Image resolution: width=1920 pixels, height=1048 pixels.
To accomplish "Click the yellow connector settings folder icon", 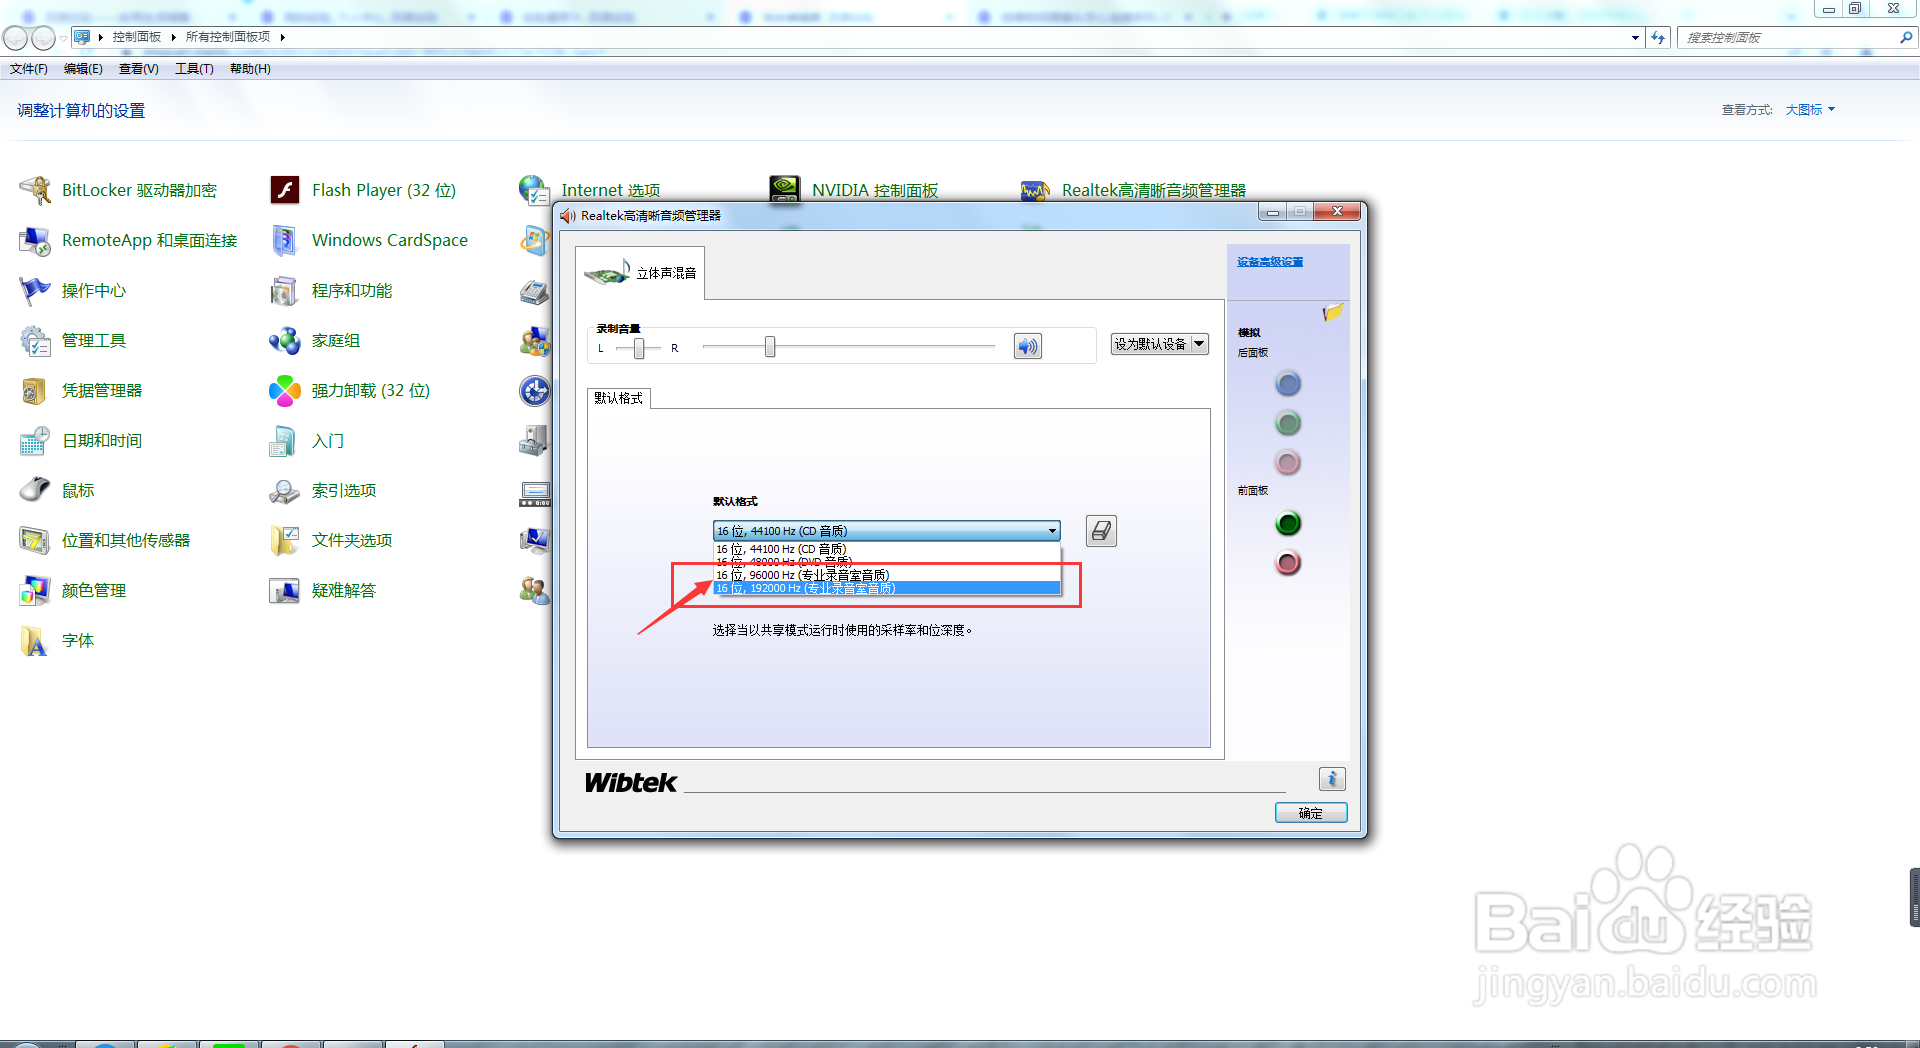I will tap(1332, 313).
